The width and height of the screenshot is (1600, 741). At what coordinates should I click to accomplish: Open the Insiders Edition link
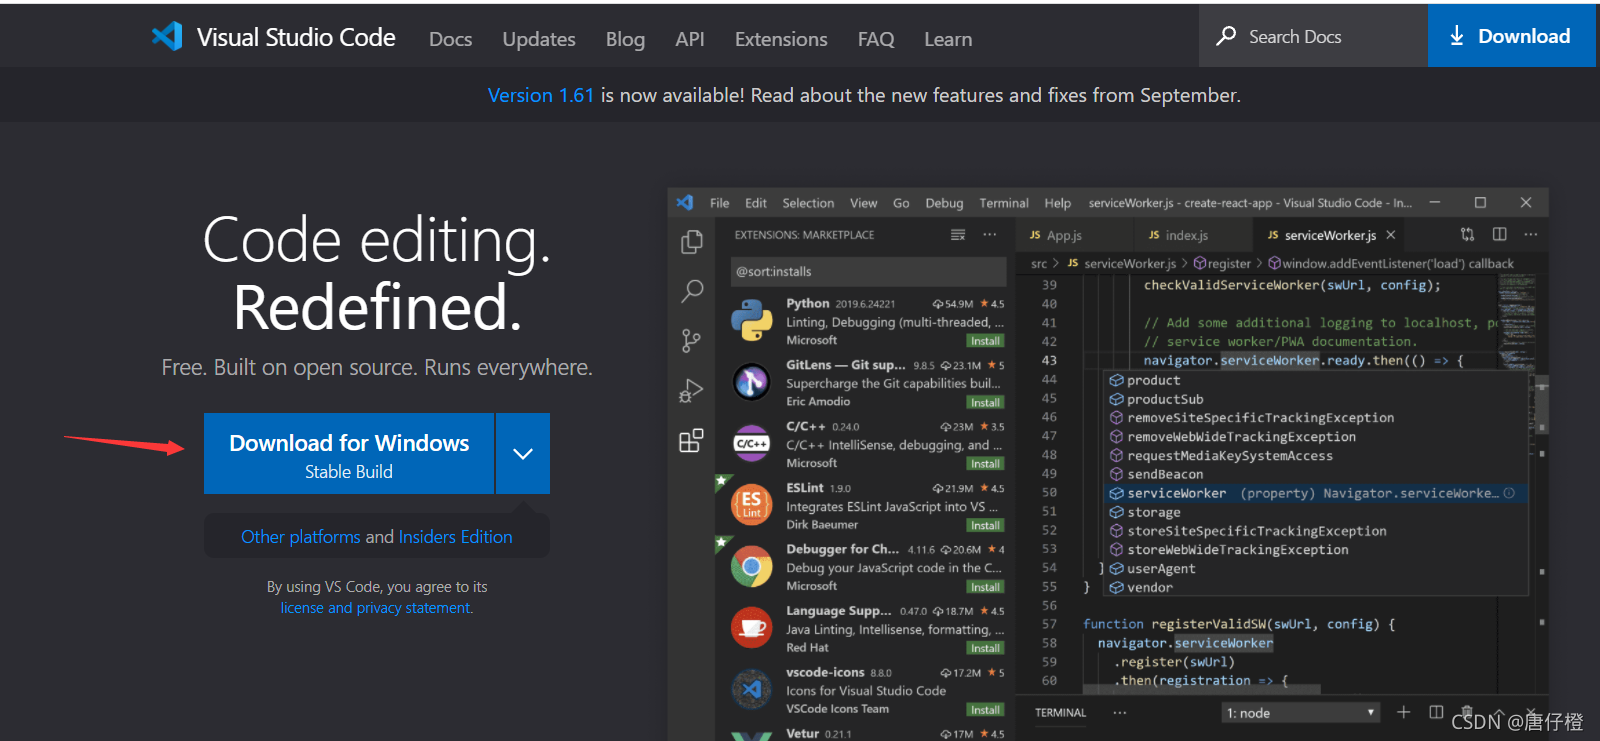tap(455, 537)
